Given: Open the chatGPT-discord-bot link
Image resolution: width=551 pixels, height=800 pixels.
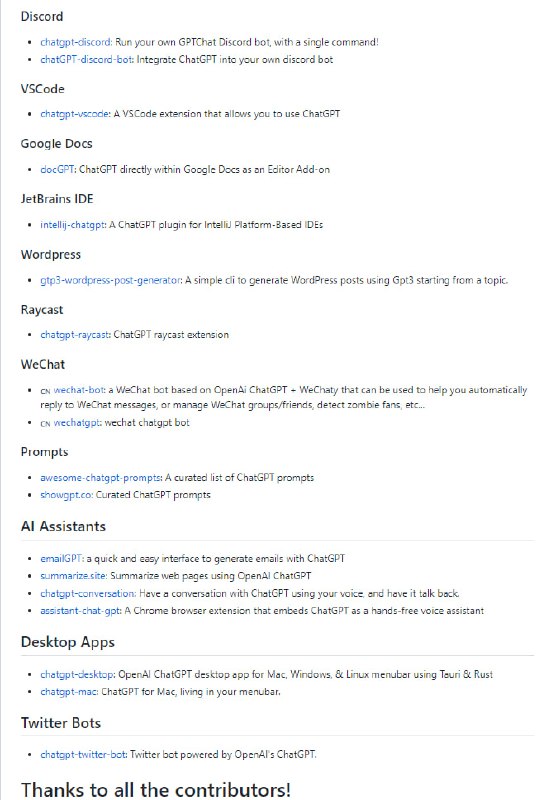Looking at the screenshot, I should click(86, 60).
